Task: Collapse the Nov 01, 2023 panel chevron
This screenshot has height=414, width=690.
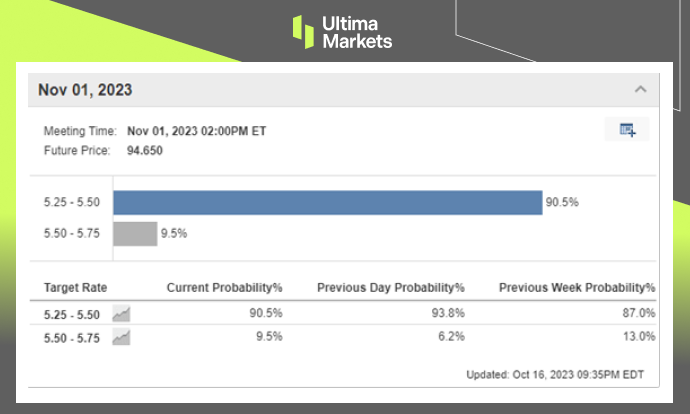Action: coord(641,89)
